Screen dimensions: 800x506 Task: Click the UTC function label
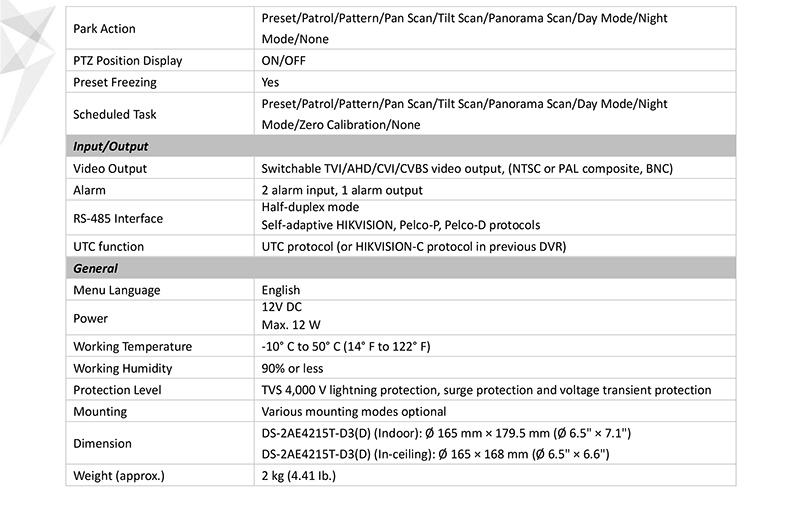(x=109, y=246)
